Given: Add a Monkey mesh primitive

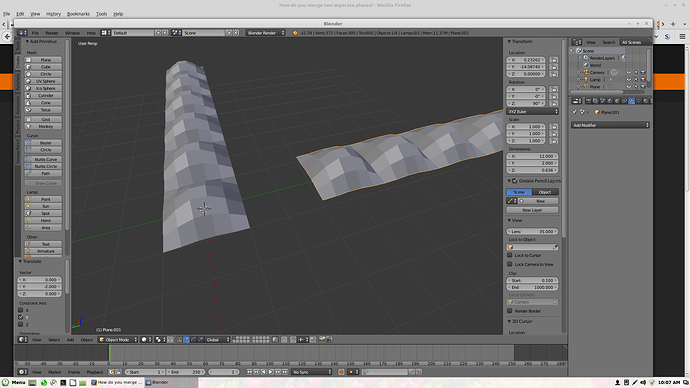Looking at the screenshot, I should [43, 127].
